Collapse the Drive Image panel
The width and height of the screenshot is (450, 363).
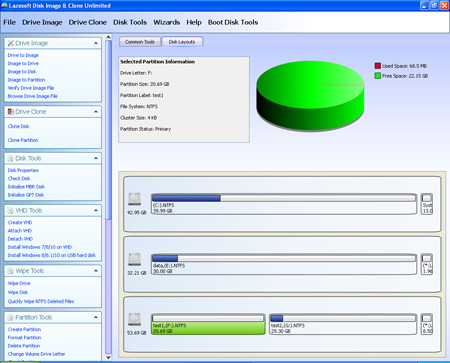(x=96, y=43)
